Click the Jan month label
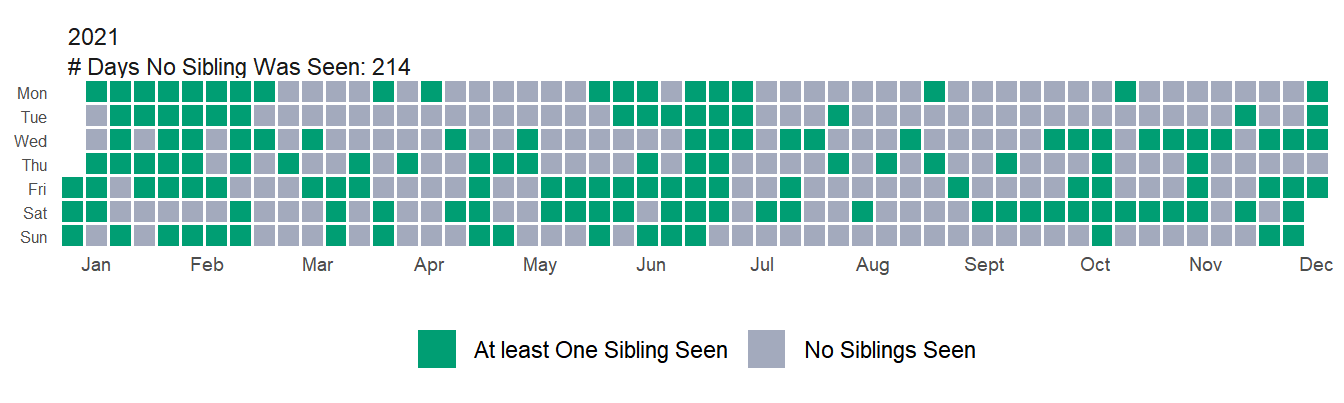1344x403 pixels. pyautogui.click(x=96, y=265)
